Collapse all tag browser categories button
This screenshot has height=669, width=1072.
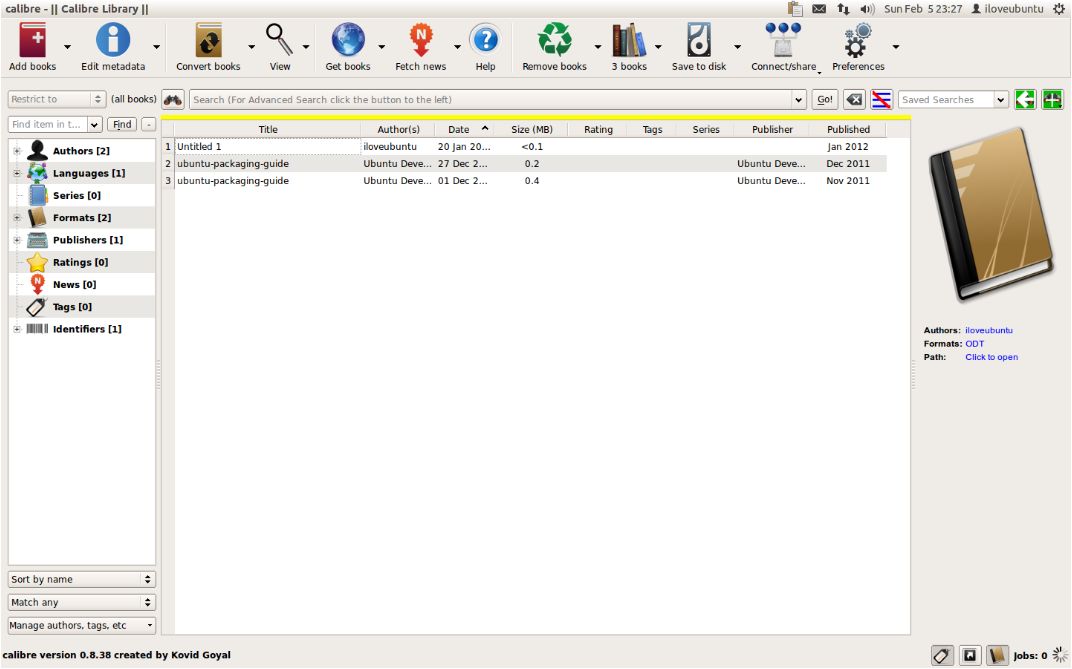point(148,124)
